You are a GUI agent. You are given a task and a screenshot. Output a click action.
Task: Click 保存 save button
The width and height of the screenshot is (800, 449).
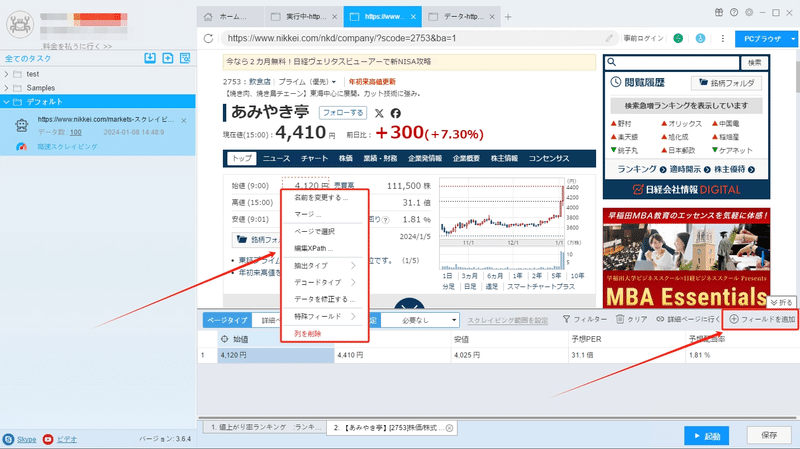tap(769, 435)
